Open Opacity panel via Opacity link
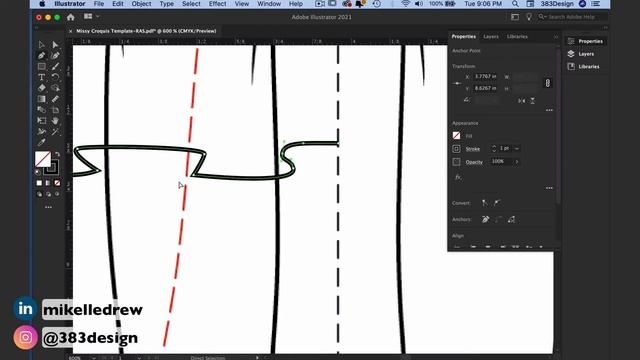Image resolution: width=640 pixels, height=360 pixels. 474,162
